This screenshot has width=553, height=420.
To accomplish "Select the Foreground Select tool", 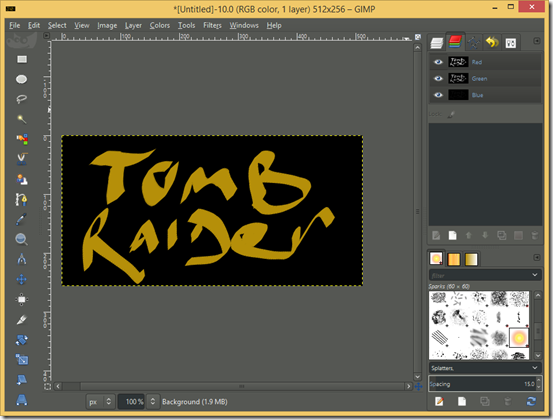I will click(22, 179).
